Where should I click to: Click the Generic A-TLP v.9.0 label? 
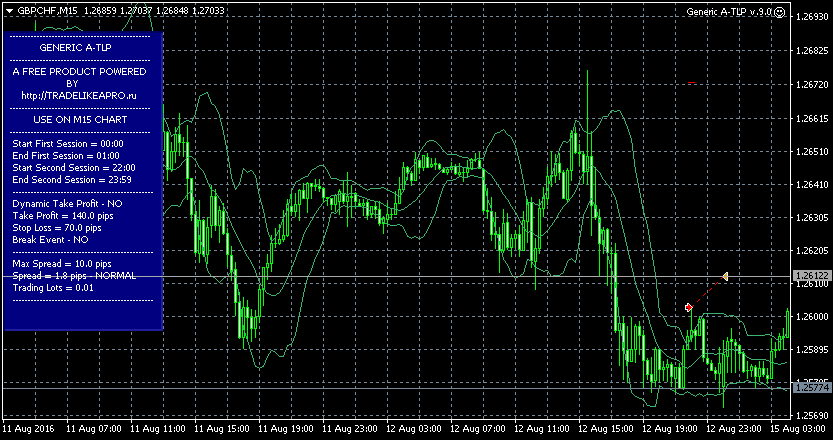pyautogui.click(x=729, y=11)
